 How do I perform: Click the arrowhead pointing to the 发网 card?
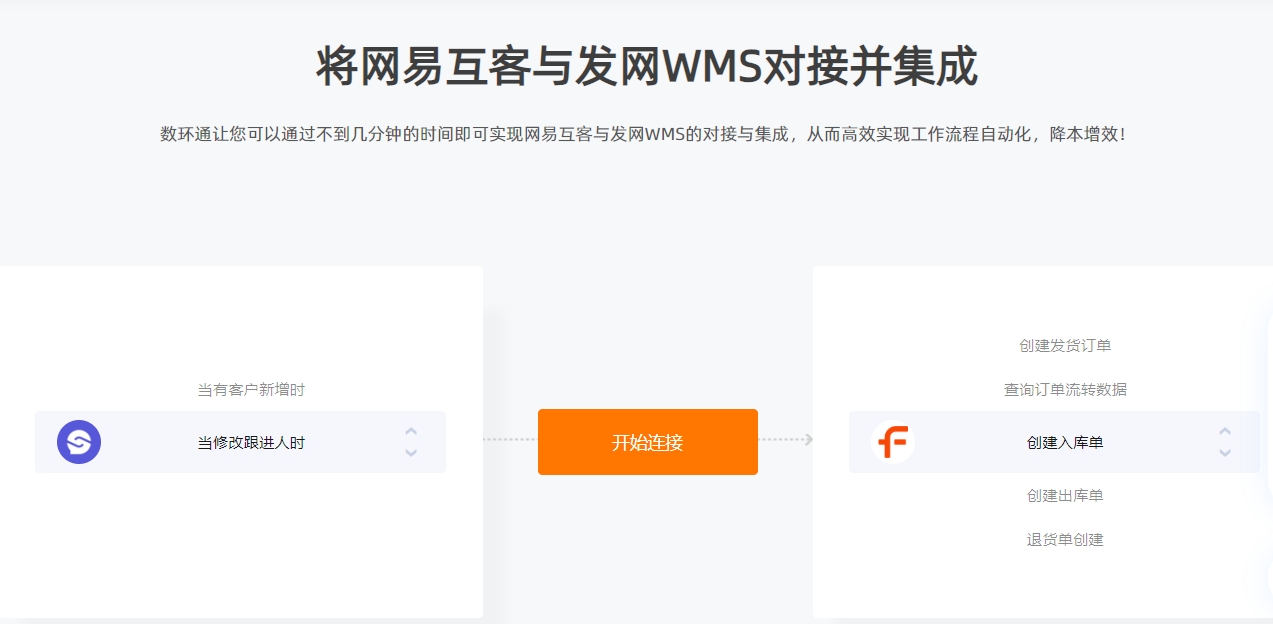click(808, 440)
